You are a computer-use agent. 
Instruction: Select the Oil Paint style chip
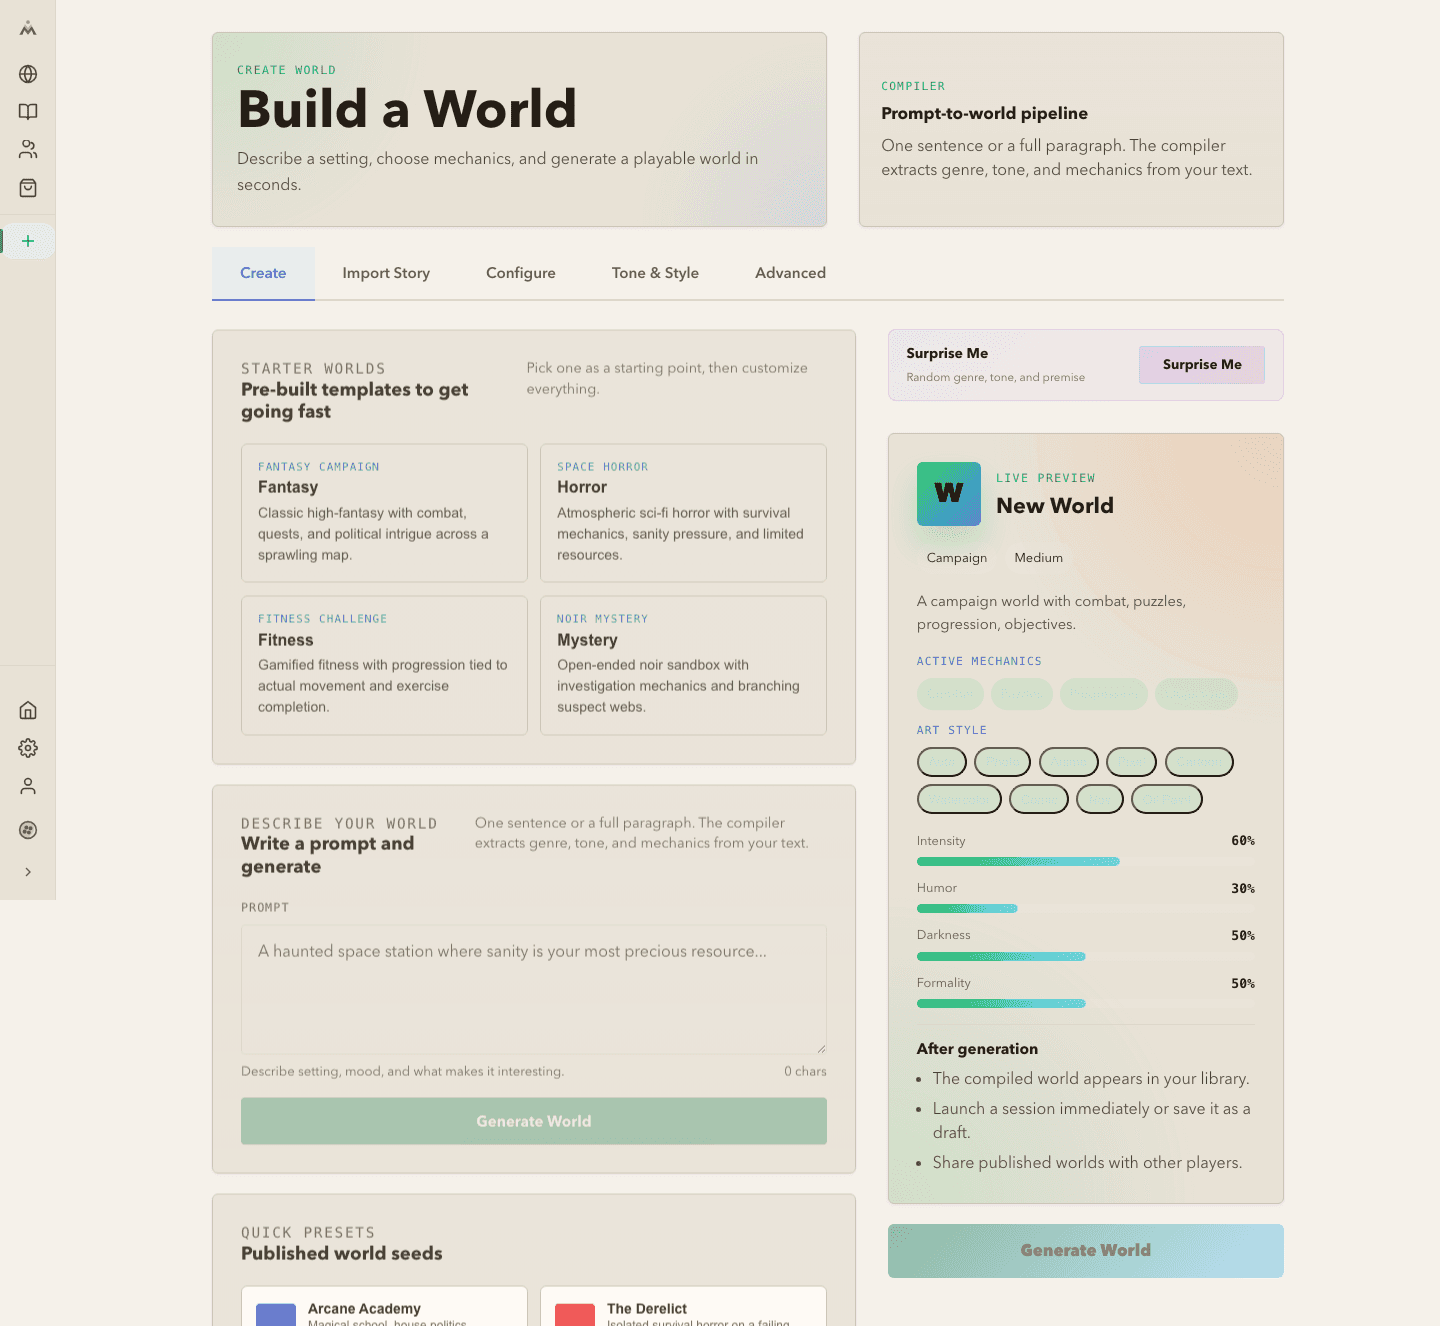1166,798
